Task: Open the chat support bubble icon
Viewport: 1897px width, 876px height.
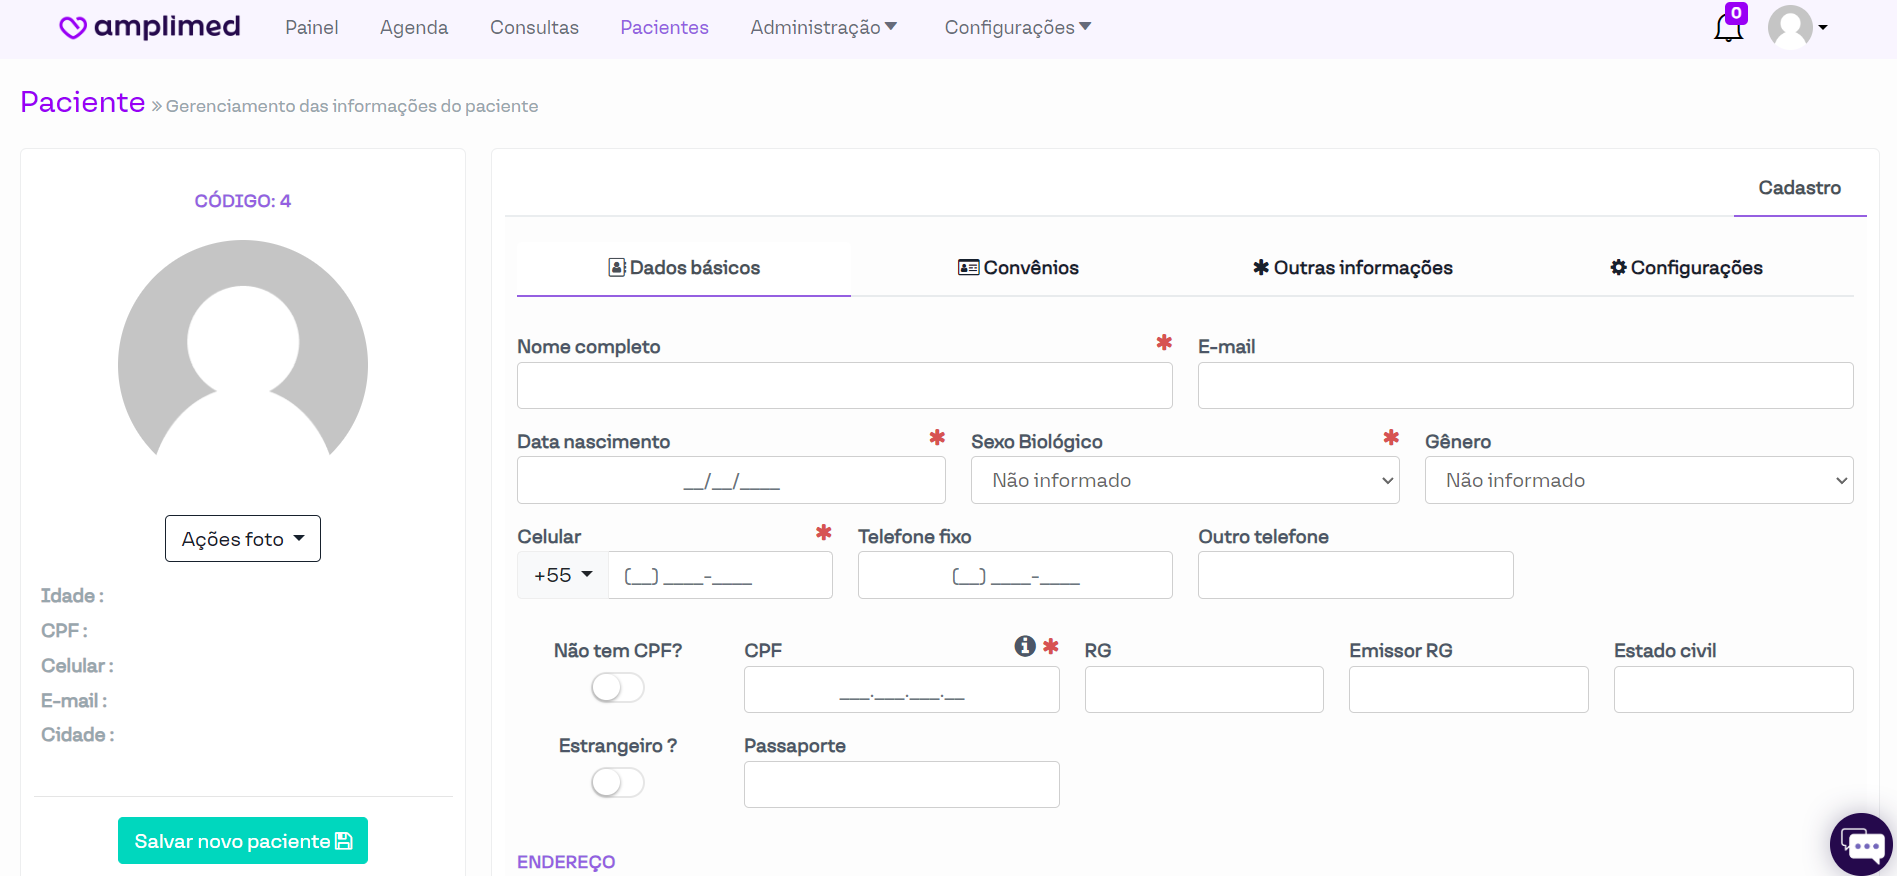Action: (1862, 845)
